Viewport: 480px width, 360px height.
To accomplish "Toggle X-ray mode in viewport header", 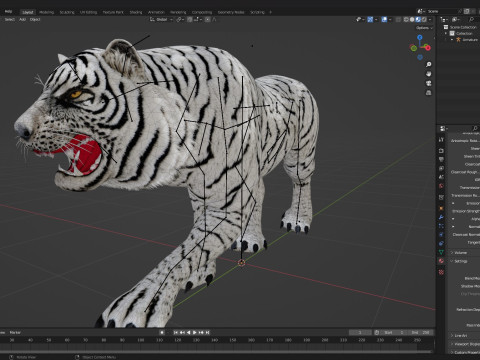I will click(x=398, y=20).
